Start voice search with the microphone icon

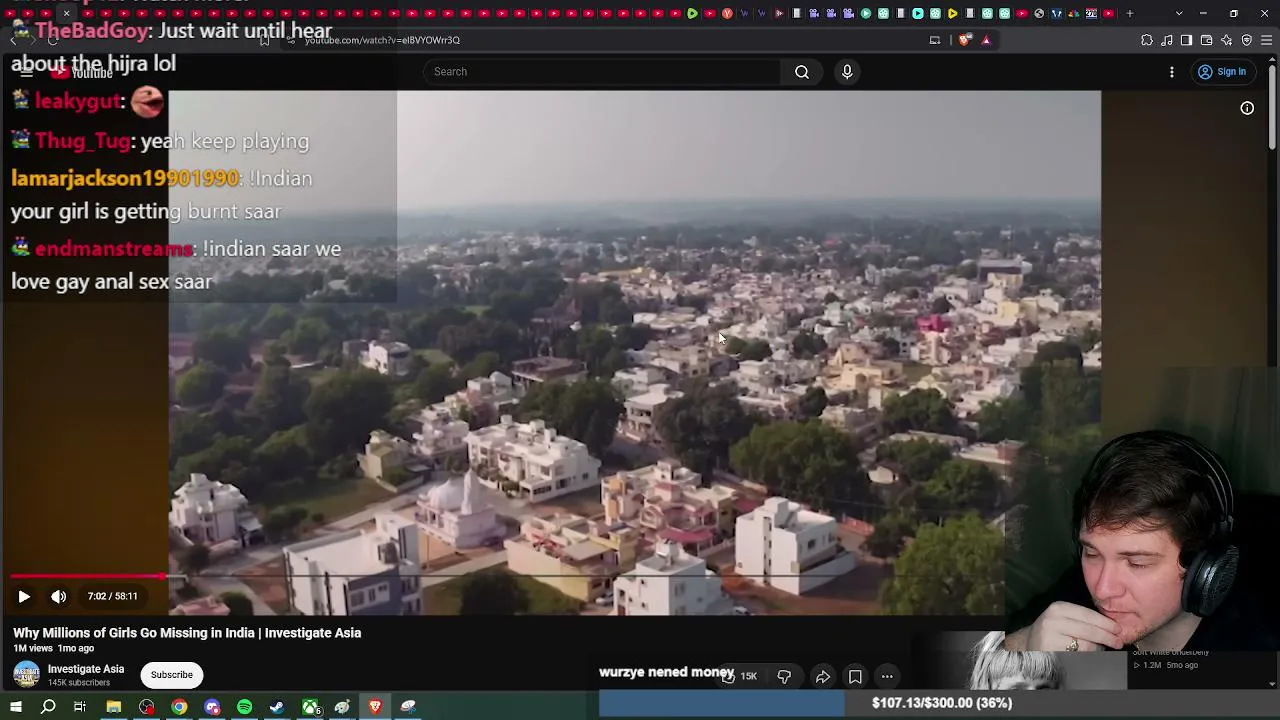coord(847,72)
